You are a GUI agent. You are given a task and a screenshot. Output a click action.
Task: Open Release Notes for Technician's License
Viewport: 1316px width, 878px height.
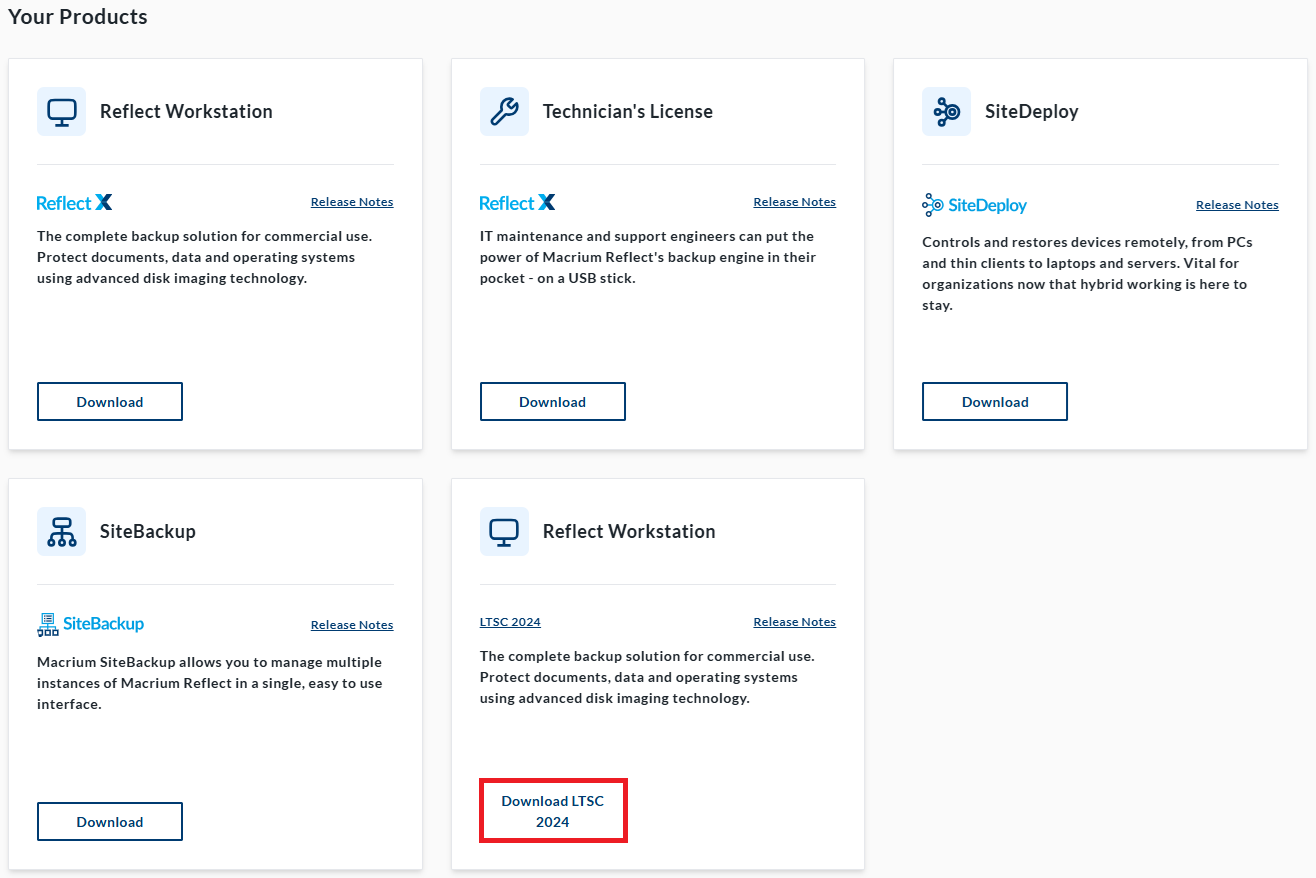click(x=794, y=202)
